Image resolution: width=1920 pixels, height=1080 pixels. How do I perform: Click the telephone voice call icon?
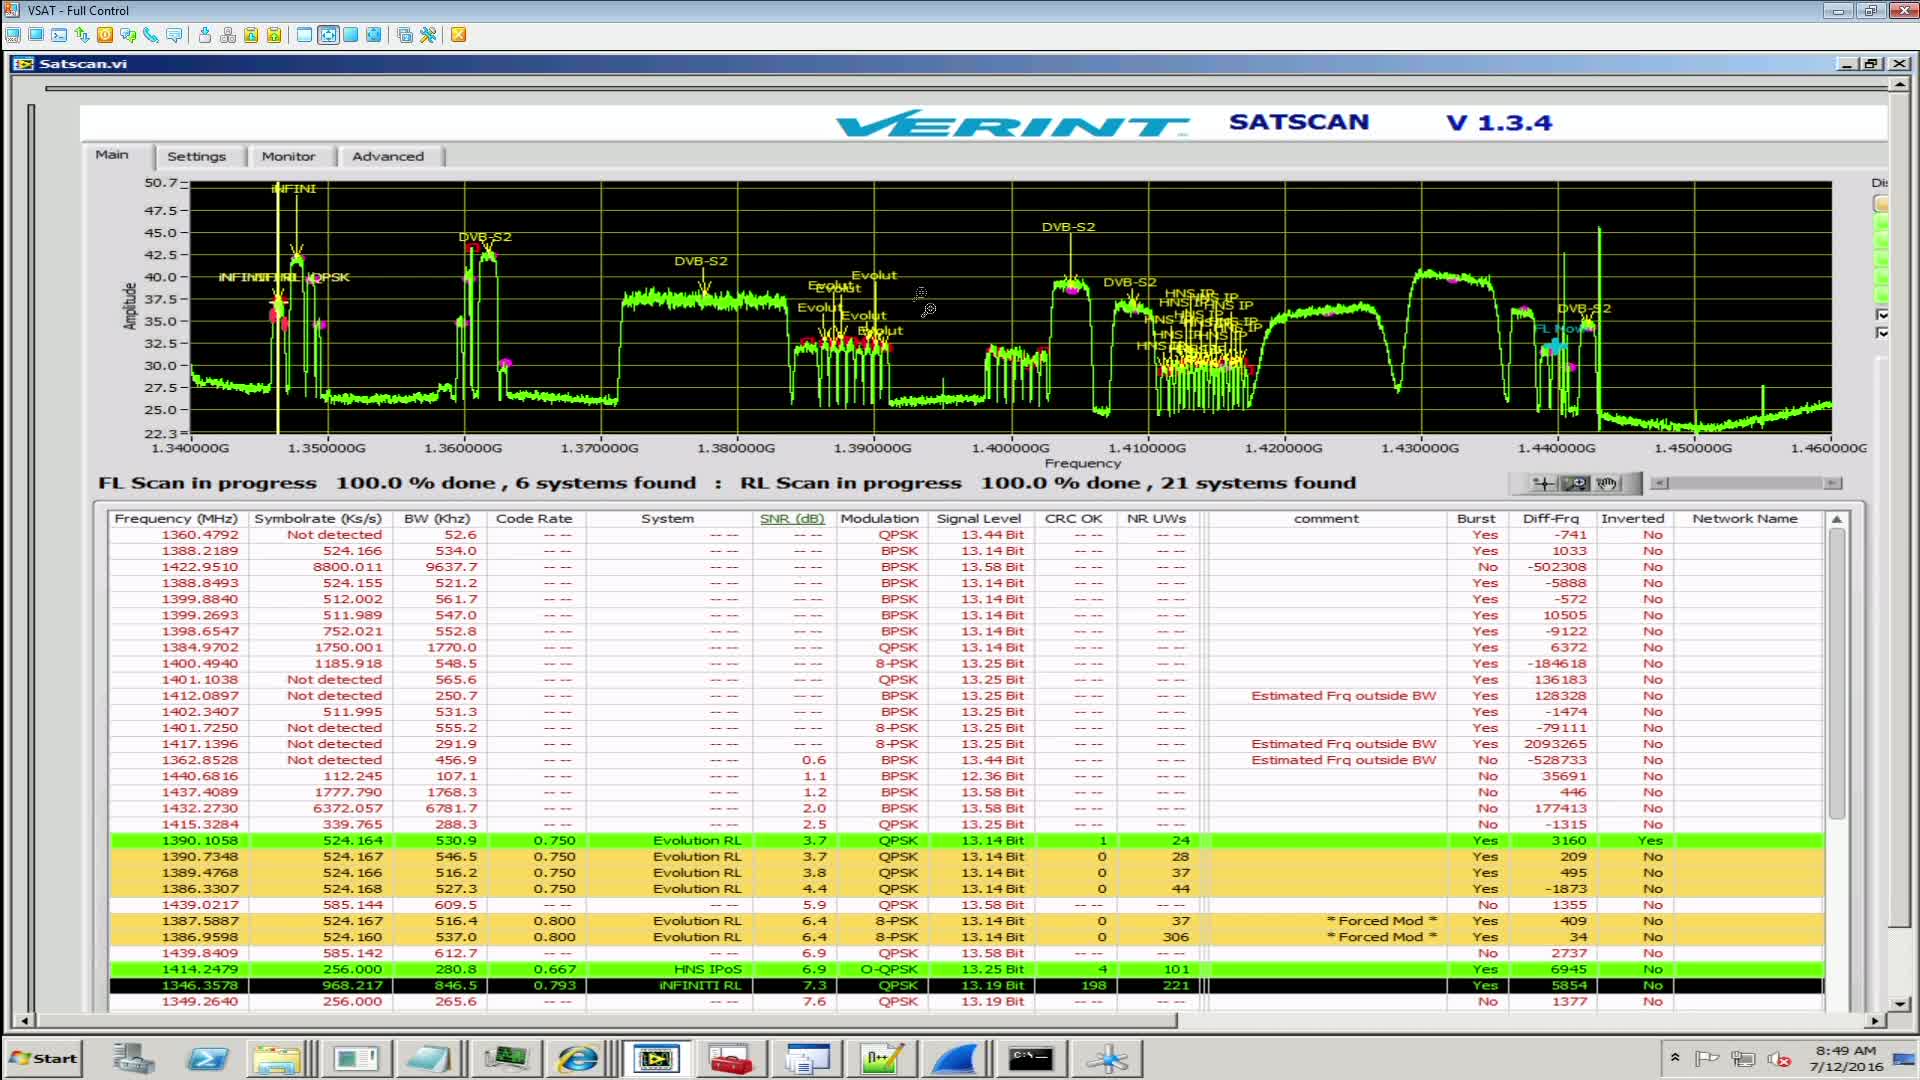pyautogui.click(x=151, y=35)
